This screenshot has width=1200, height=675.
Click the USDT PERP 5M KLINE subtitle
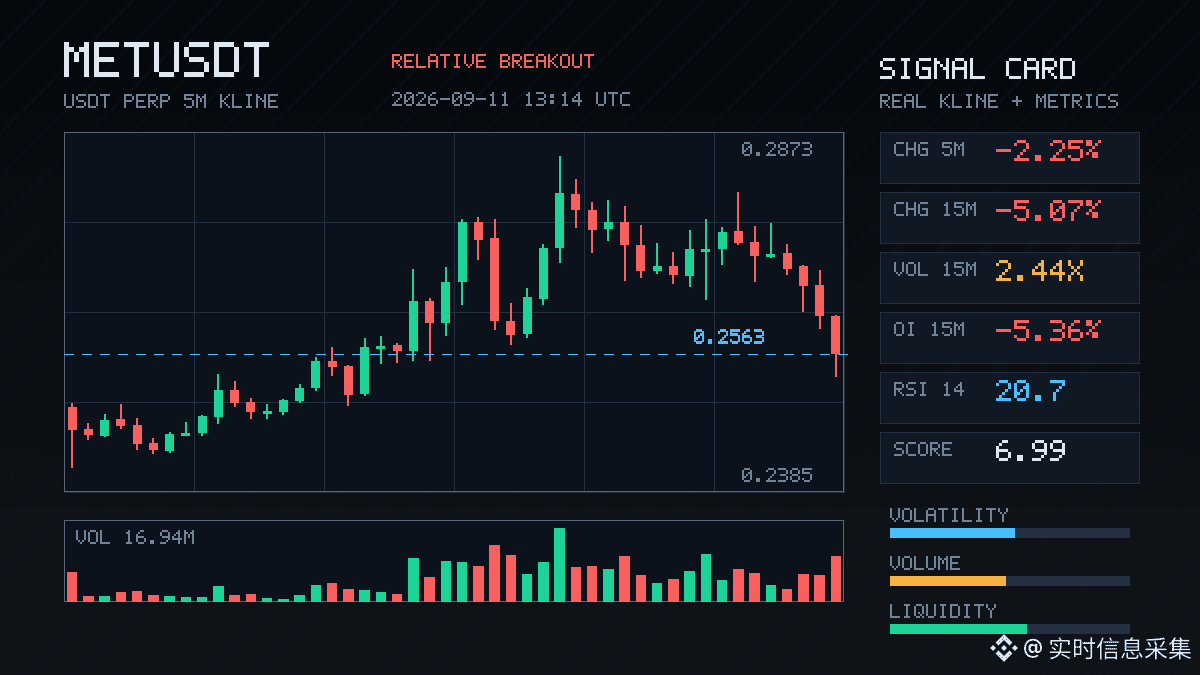tap(171, 101)
